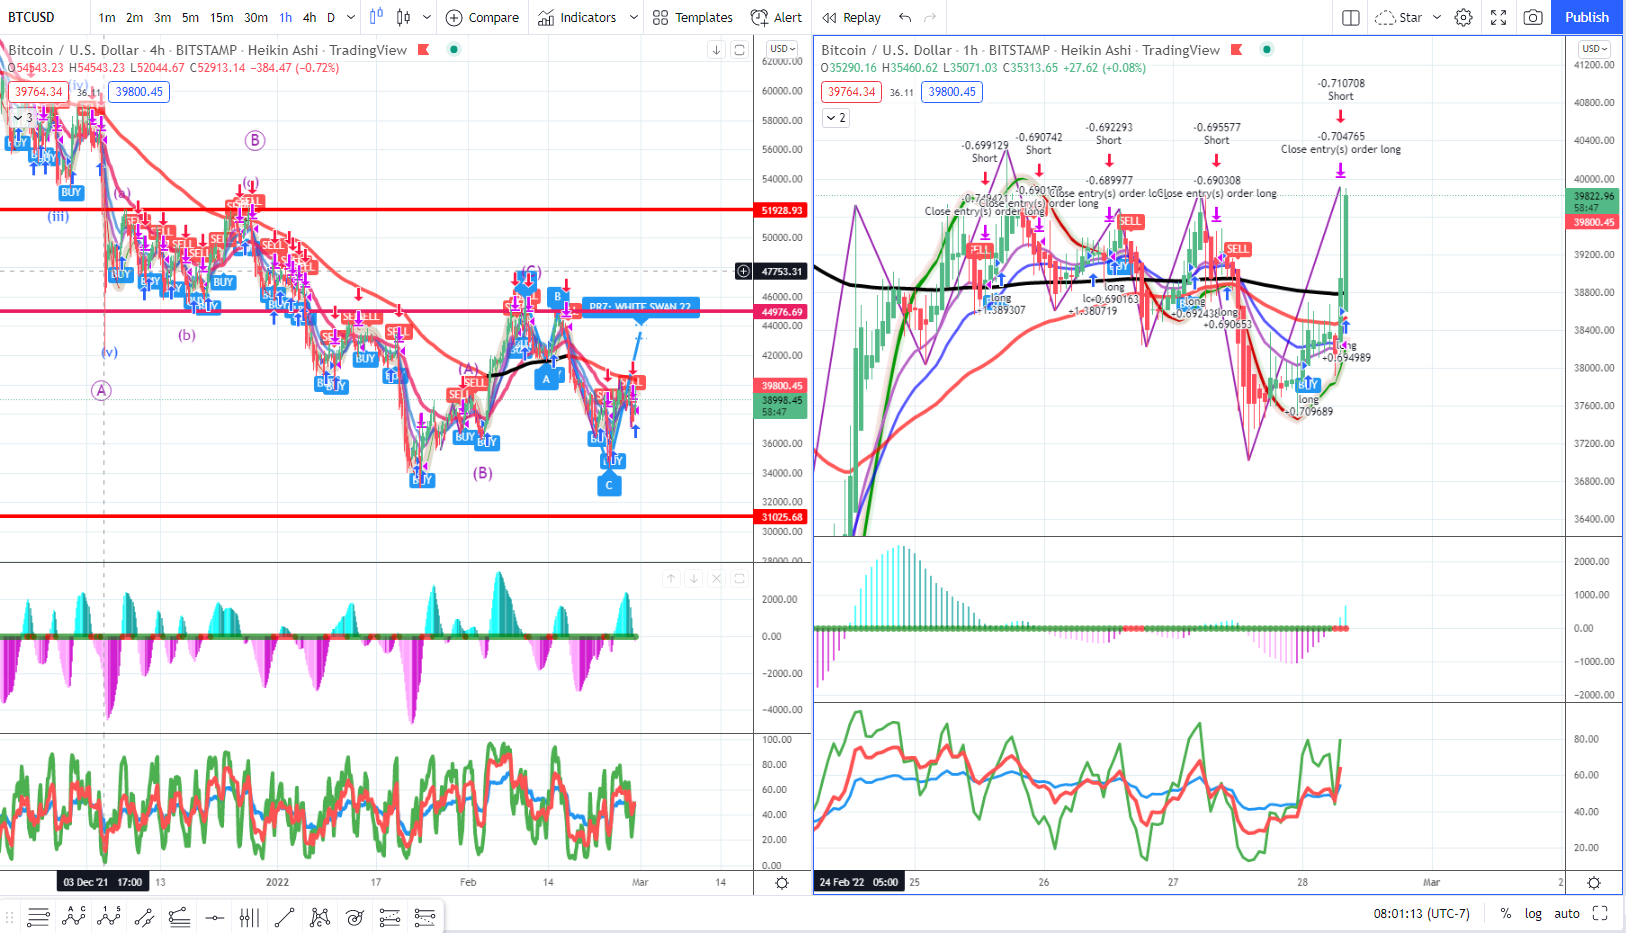
Task: Open the Indicators dialog
Action: (x=577, y=17)
